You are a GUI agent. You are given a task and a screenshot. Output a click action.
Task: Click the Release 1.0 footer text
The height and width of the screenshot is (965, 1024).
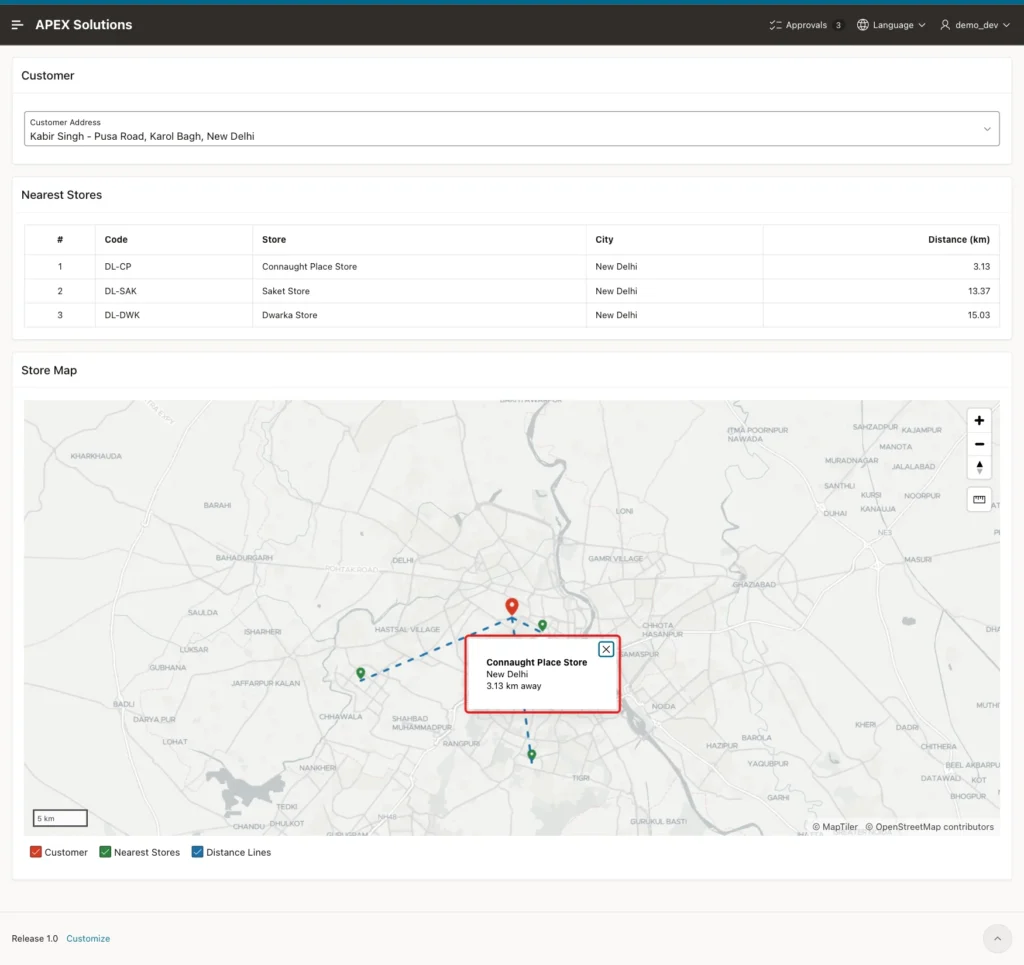coord(35,938)
